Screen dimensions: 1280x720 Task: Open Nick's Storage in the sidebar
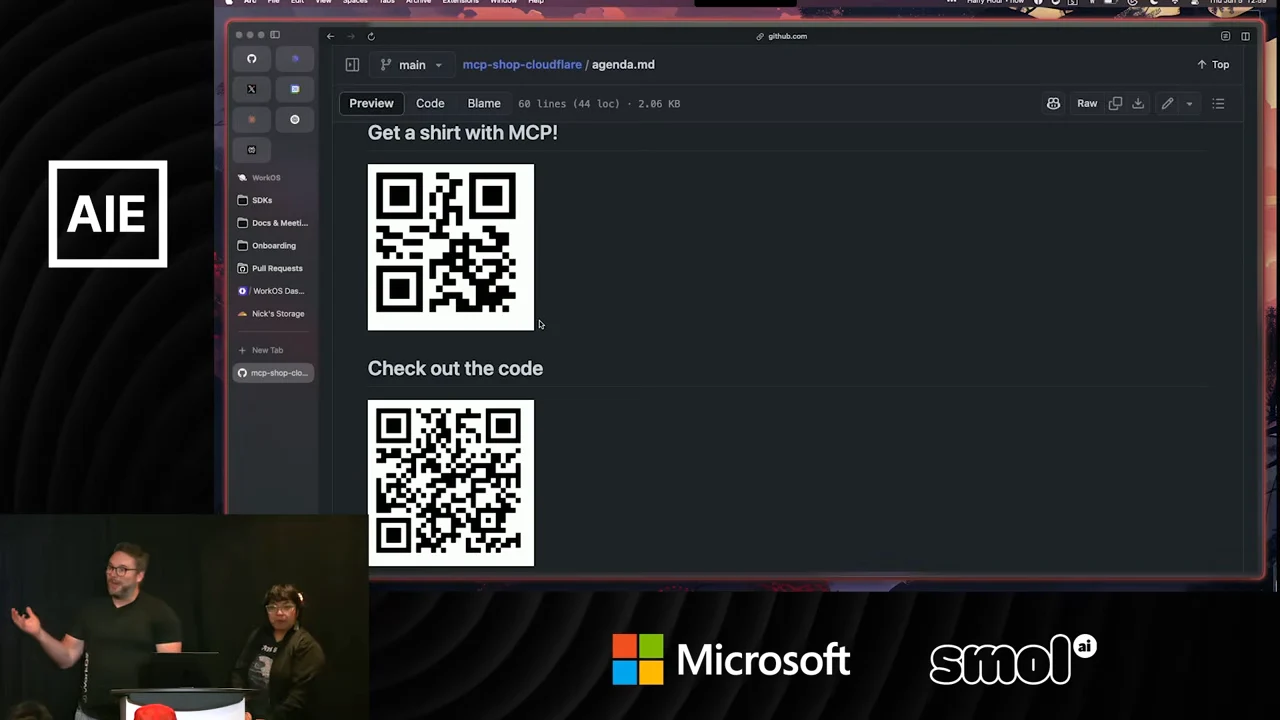click(x=273, y=314)
